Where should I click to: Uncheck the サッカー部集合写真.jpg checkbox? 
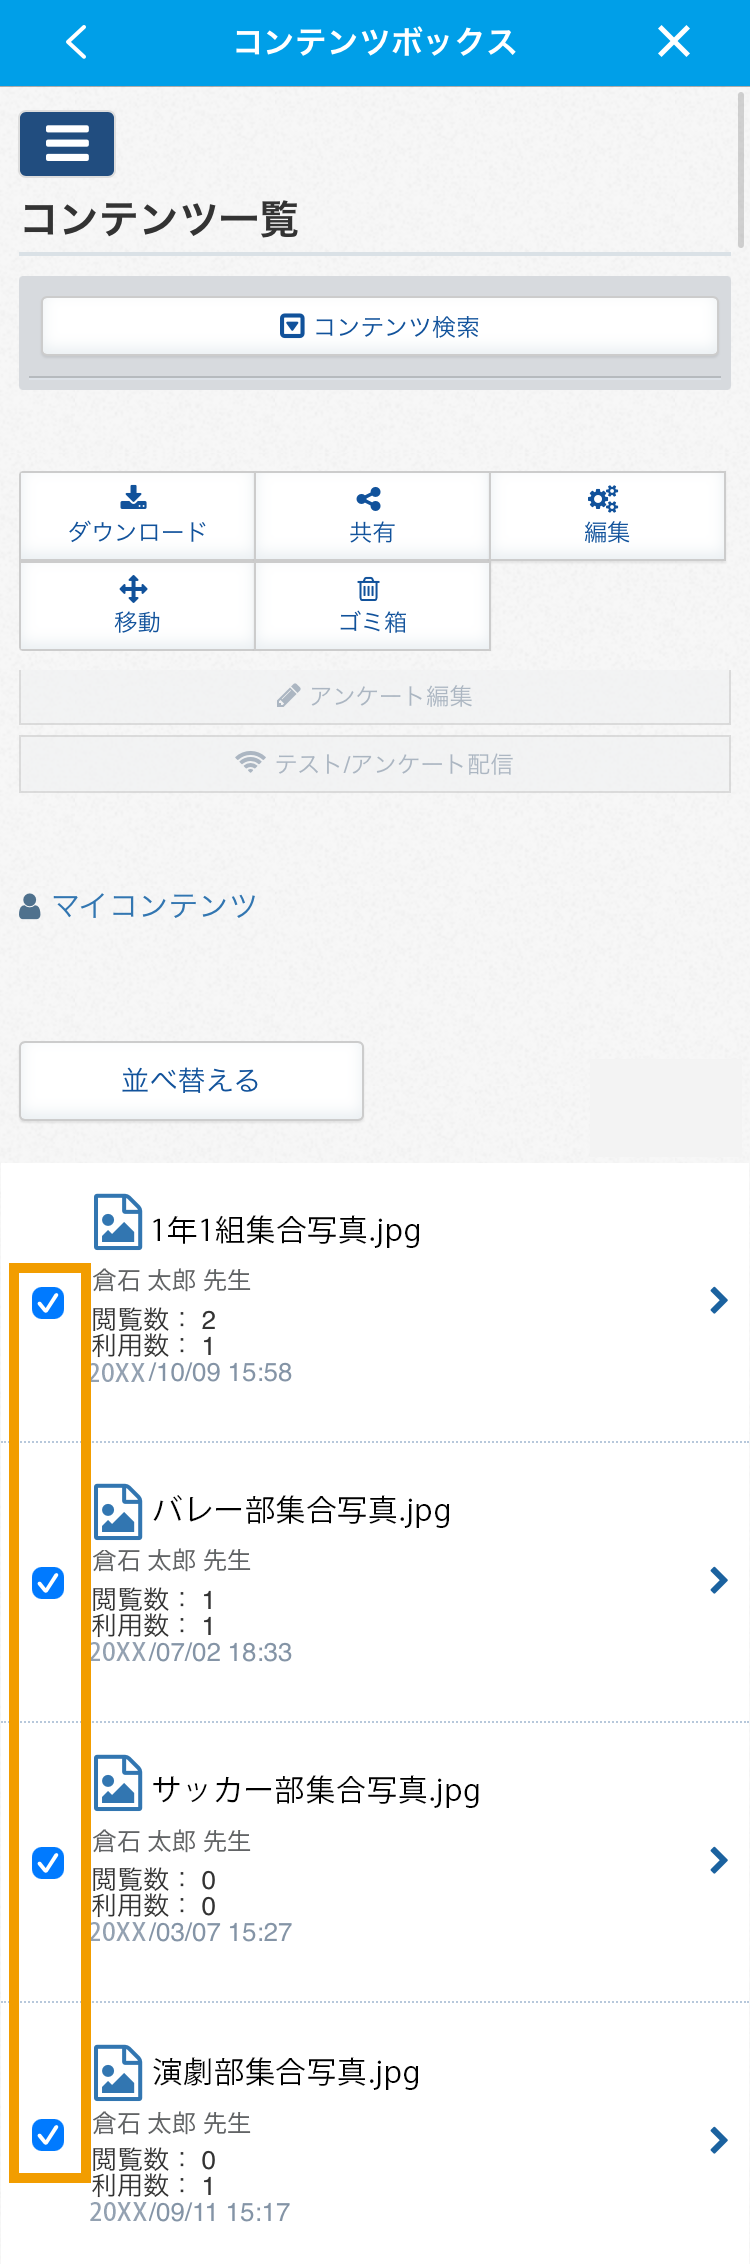coord(48,1863)
